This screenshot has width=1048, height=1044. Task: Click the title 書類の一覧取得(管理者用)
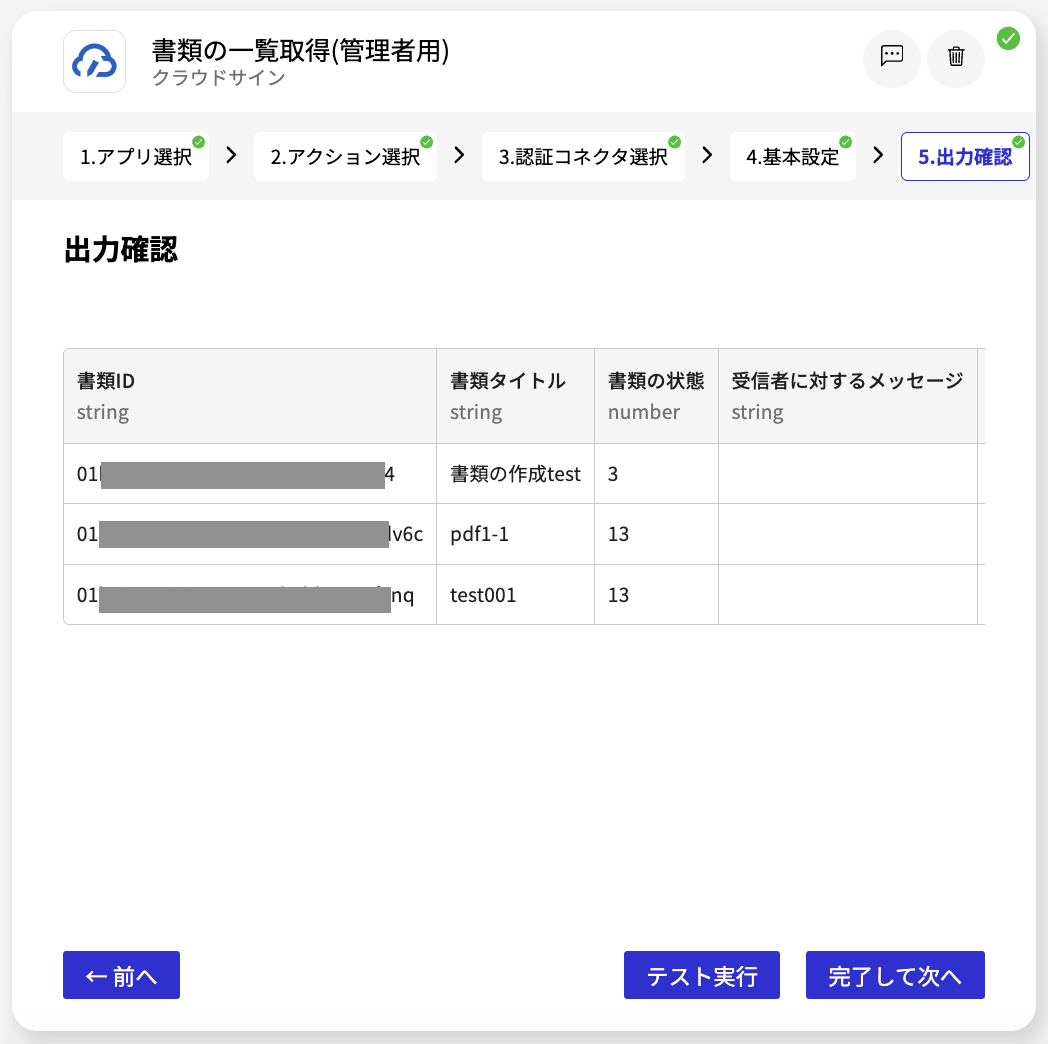click(x=301, y=50)
